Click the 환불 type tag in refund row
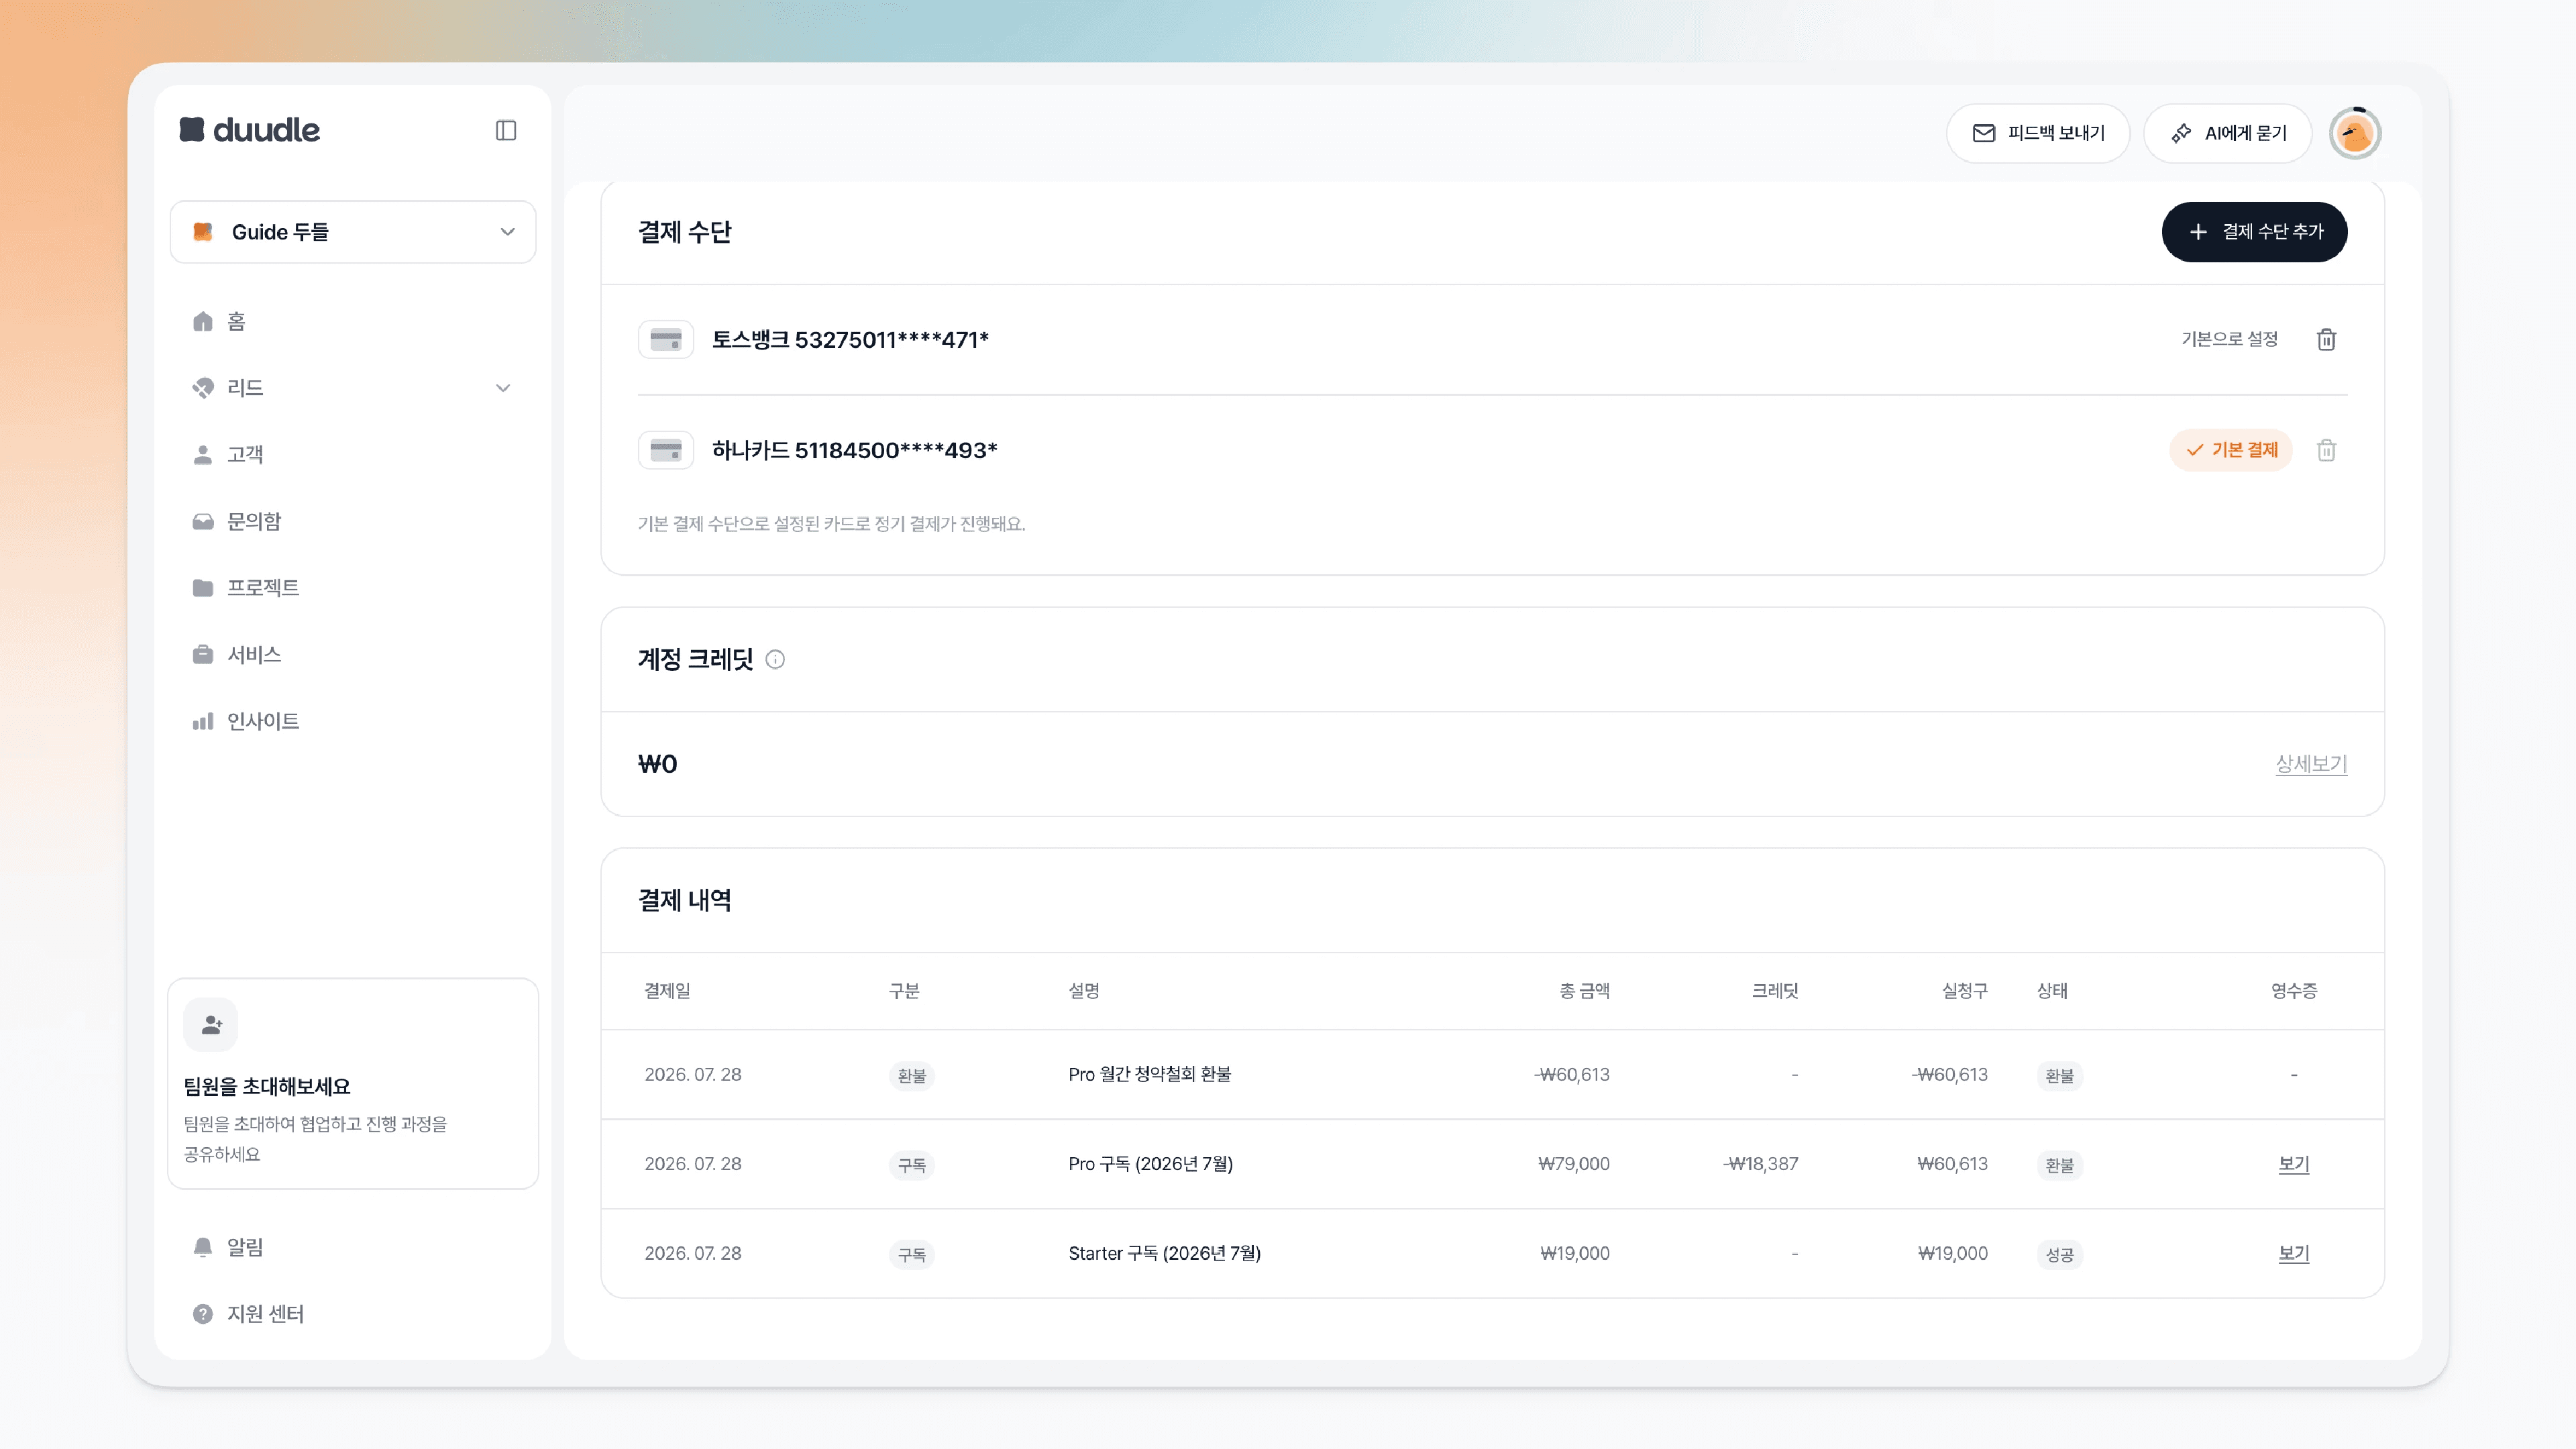Image resolution: width=2576 pixels, height=1449 pixels. pyautogui.click(x=911, y=1076)
